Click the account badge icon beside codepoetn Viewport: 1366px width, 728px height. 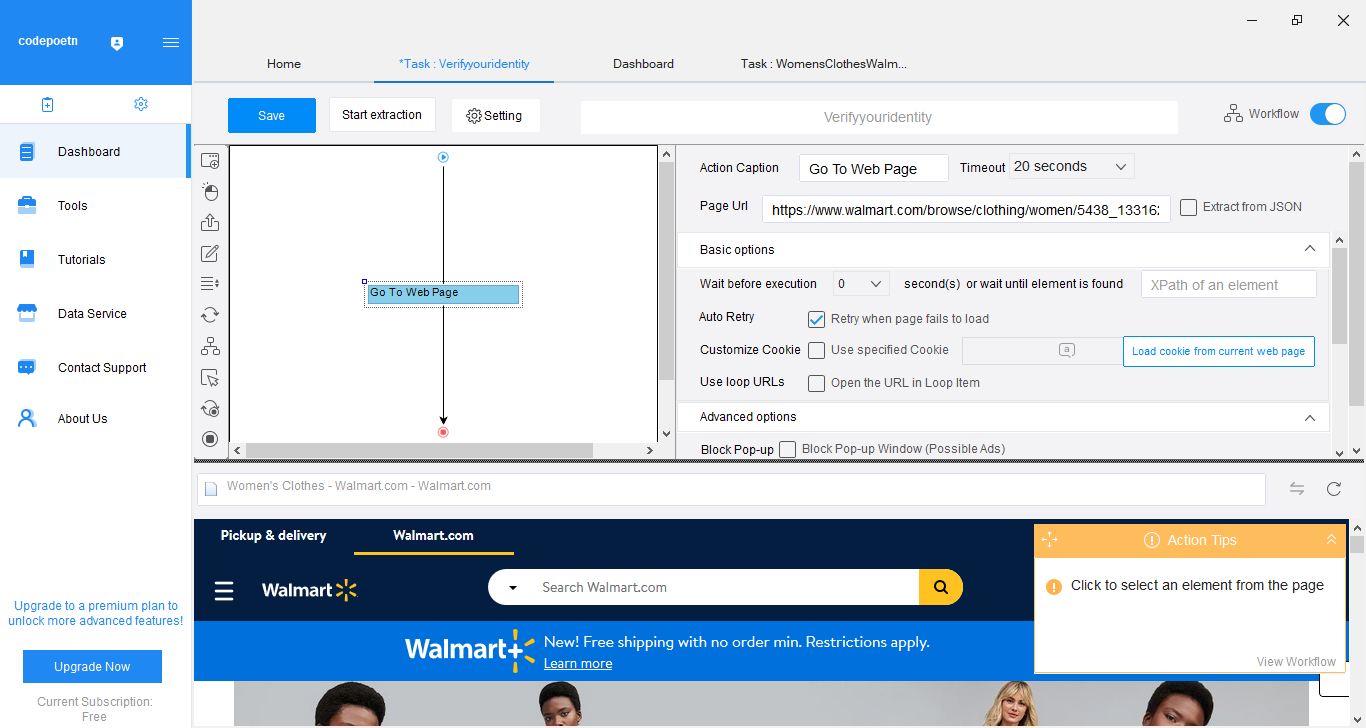(x=117, y=43)
